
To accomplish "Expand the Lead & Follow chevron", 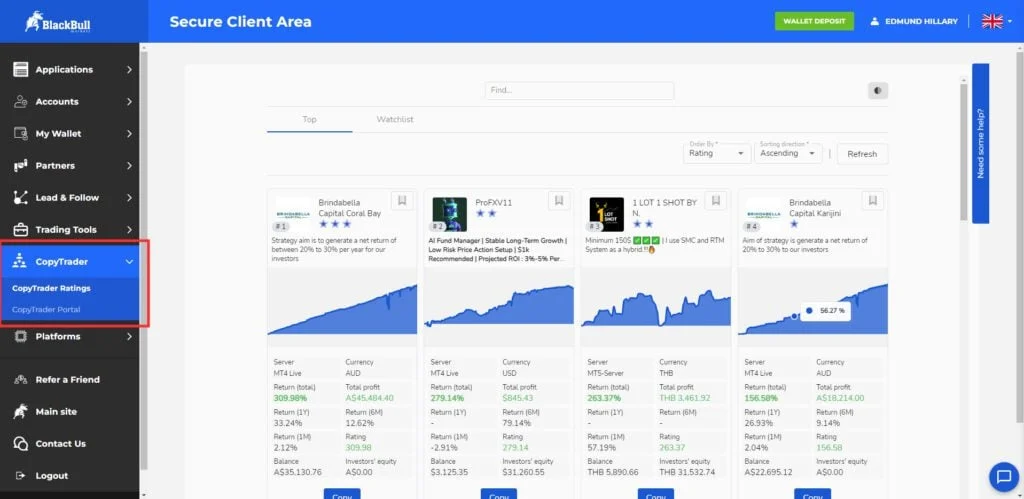I will pos(129,197).
